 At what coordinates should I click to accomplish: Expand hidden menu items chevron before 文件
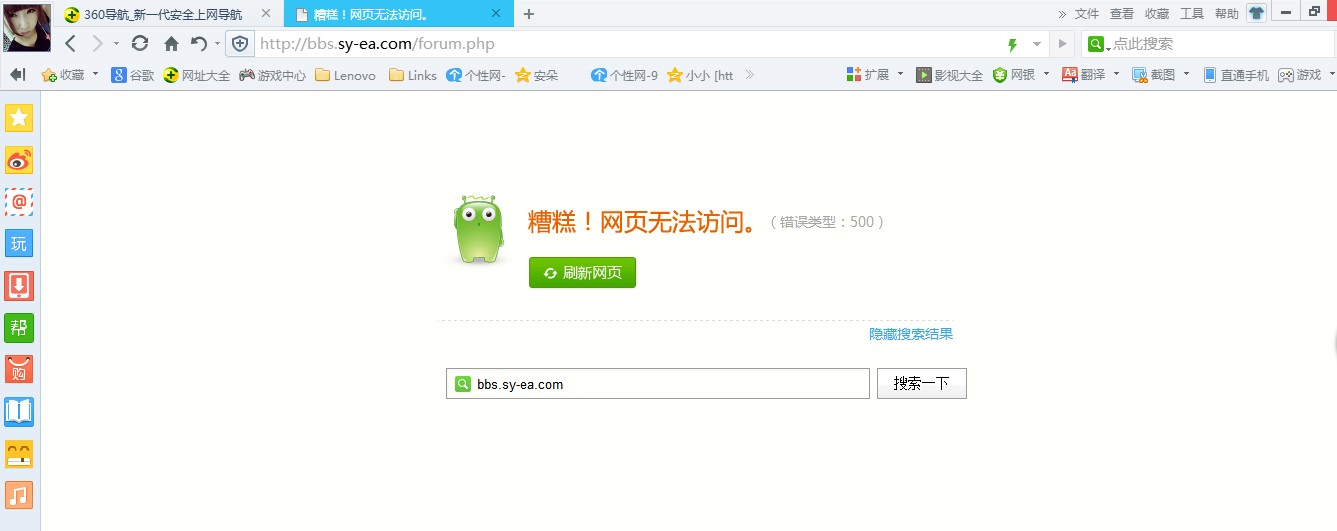click(x=1062, y=14)
